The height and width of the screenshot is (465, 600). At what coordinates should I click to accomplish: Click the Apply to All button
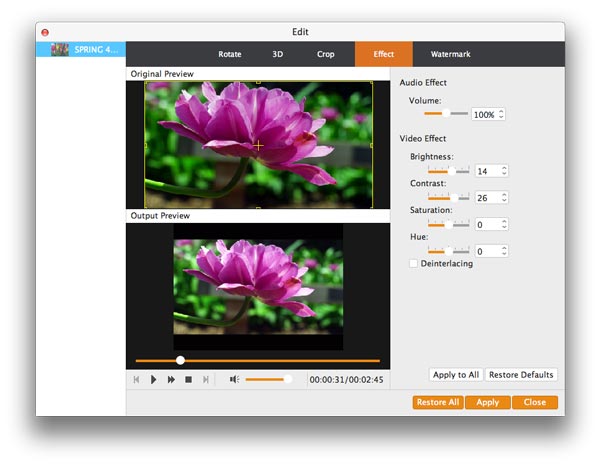tap(456, 375)
